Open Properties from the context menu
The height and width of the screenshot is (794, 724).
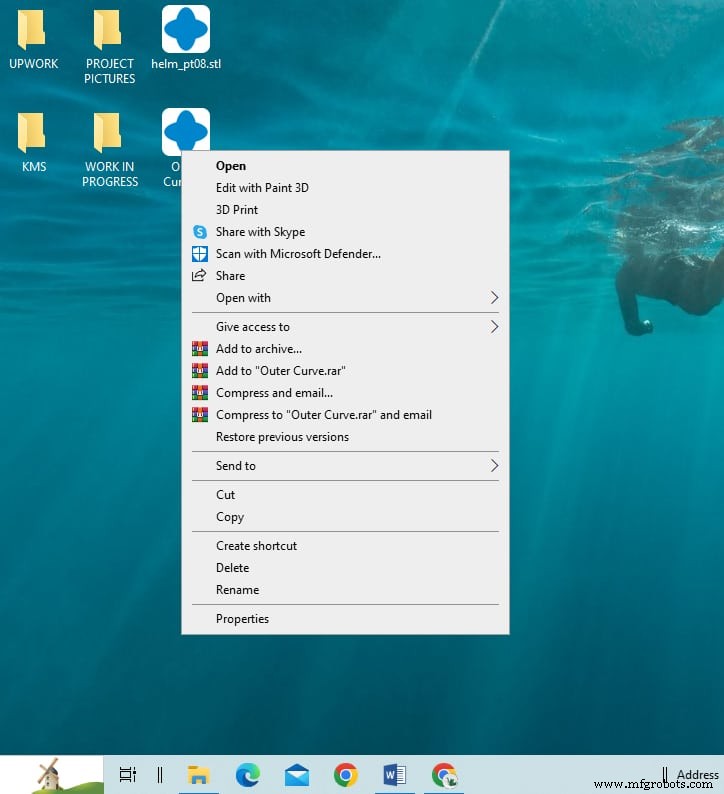(x=345, y=619)
